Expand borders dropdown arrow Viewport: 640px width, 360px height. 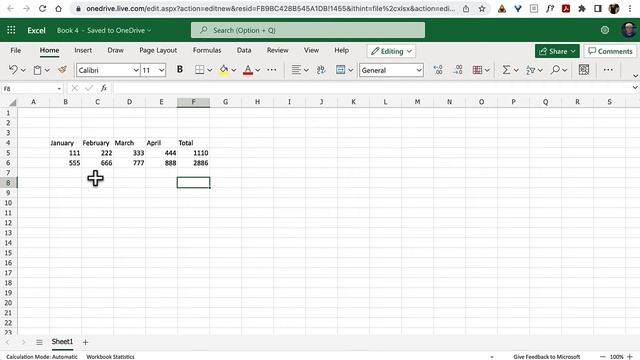[x=210, y=70]
